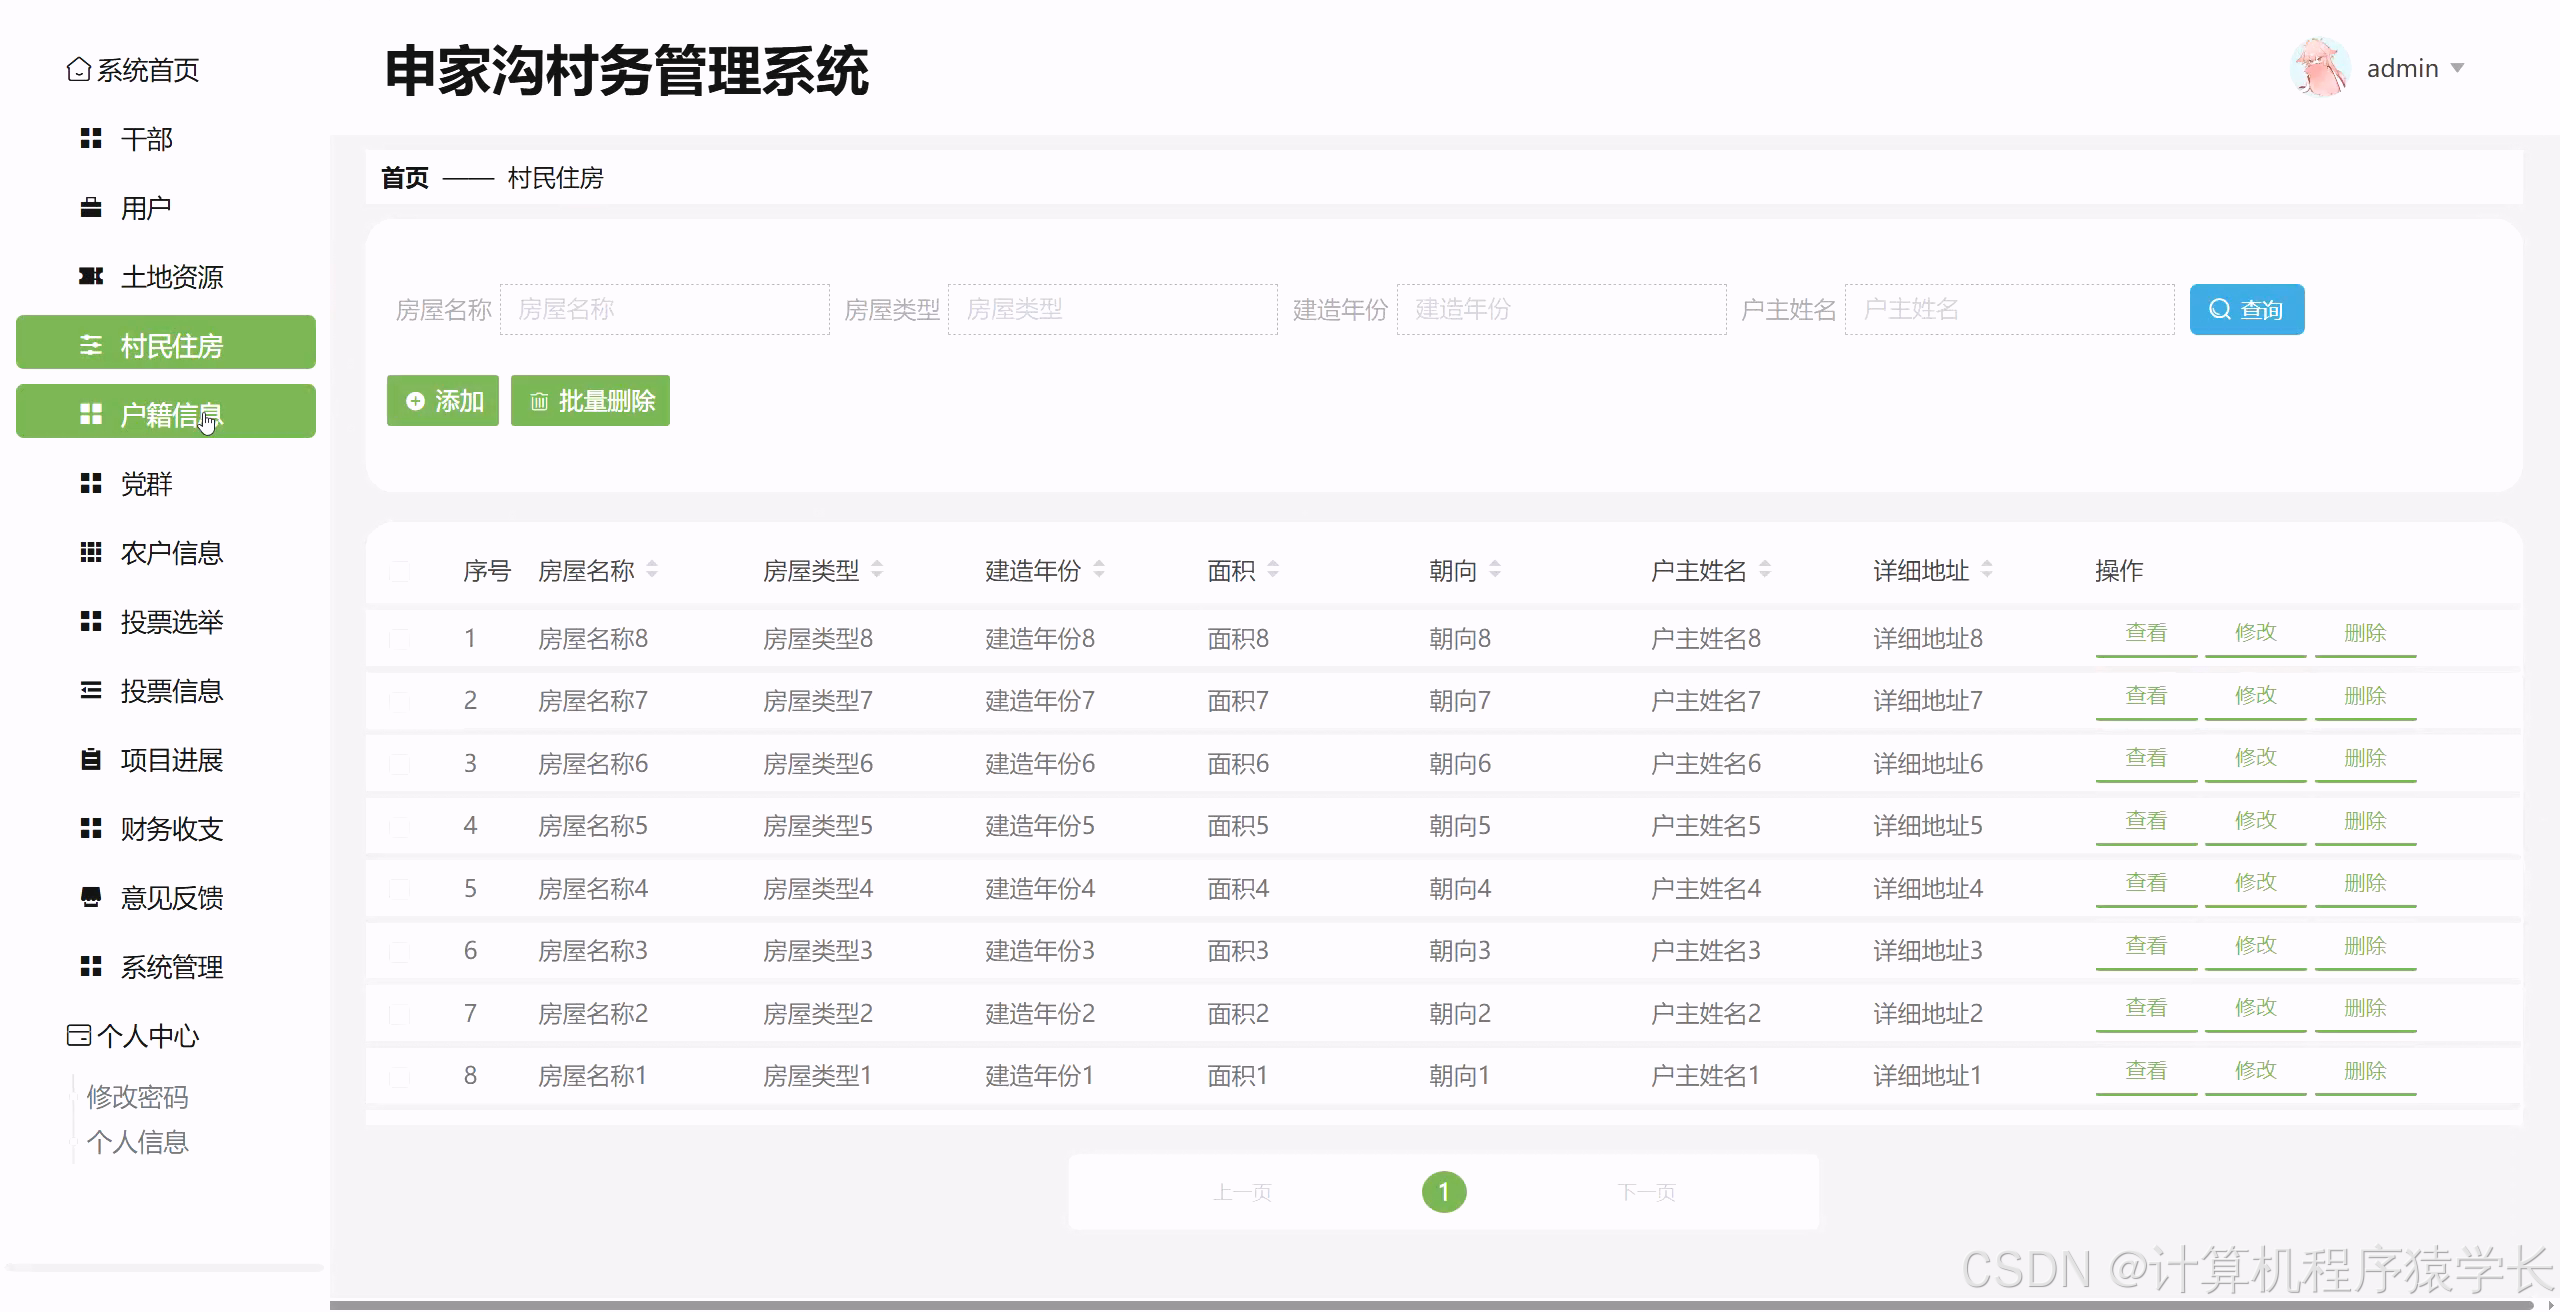
Task: Toggle the select-all checkbox in table header
Action: [399, 572]
